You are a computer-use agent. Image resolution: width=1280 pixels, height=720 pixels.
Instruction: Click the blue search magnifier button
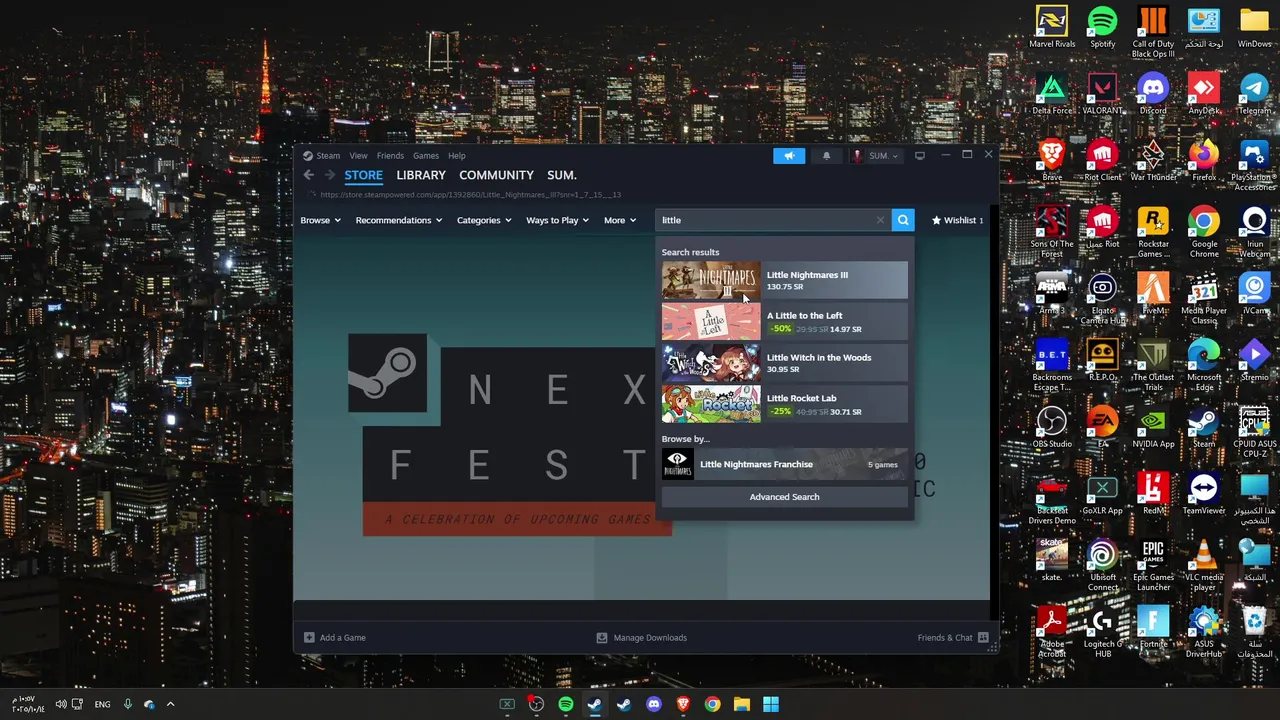click(x=903, y=220)
